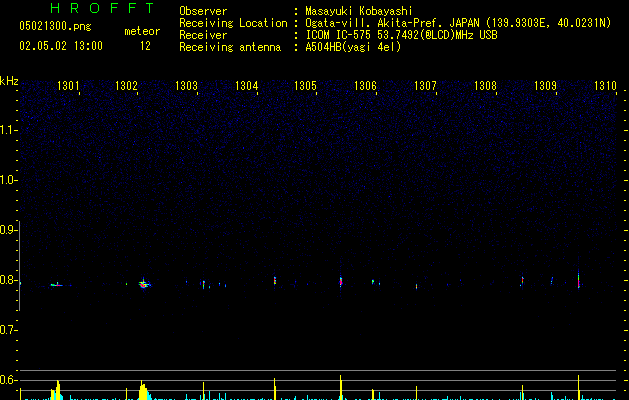
Task: Click the kHz axis unit label
Action: click(x=9, y=81)
